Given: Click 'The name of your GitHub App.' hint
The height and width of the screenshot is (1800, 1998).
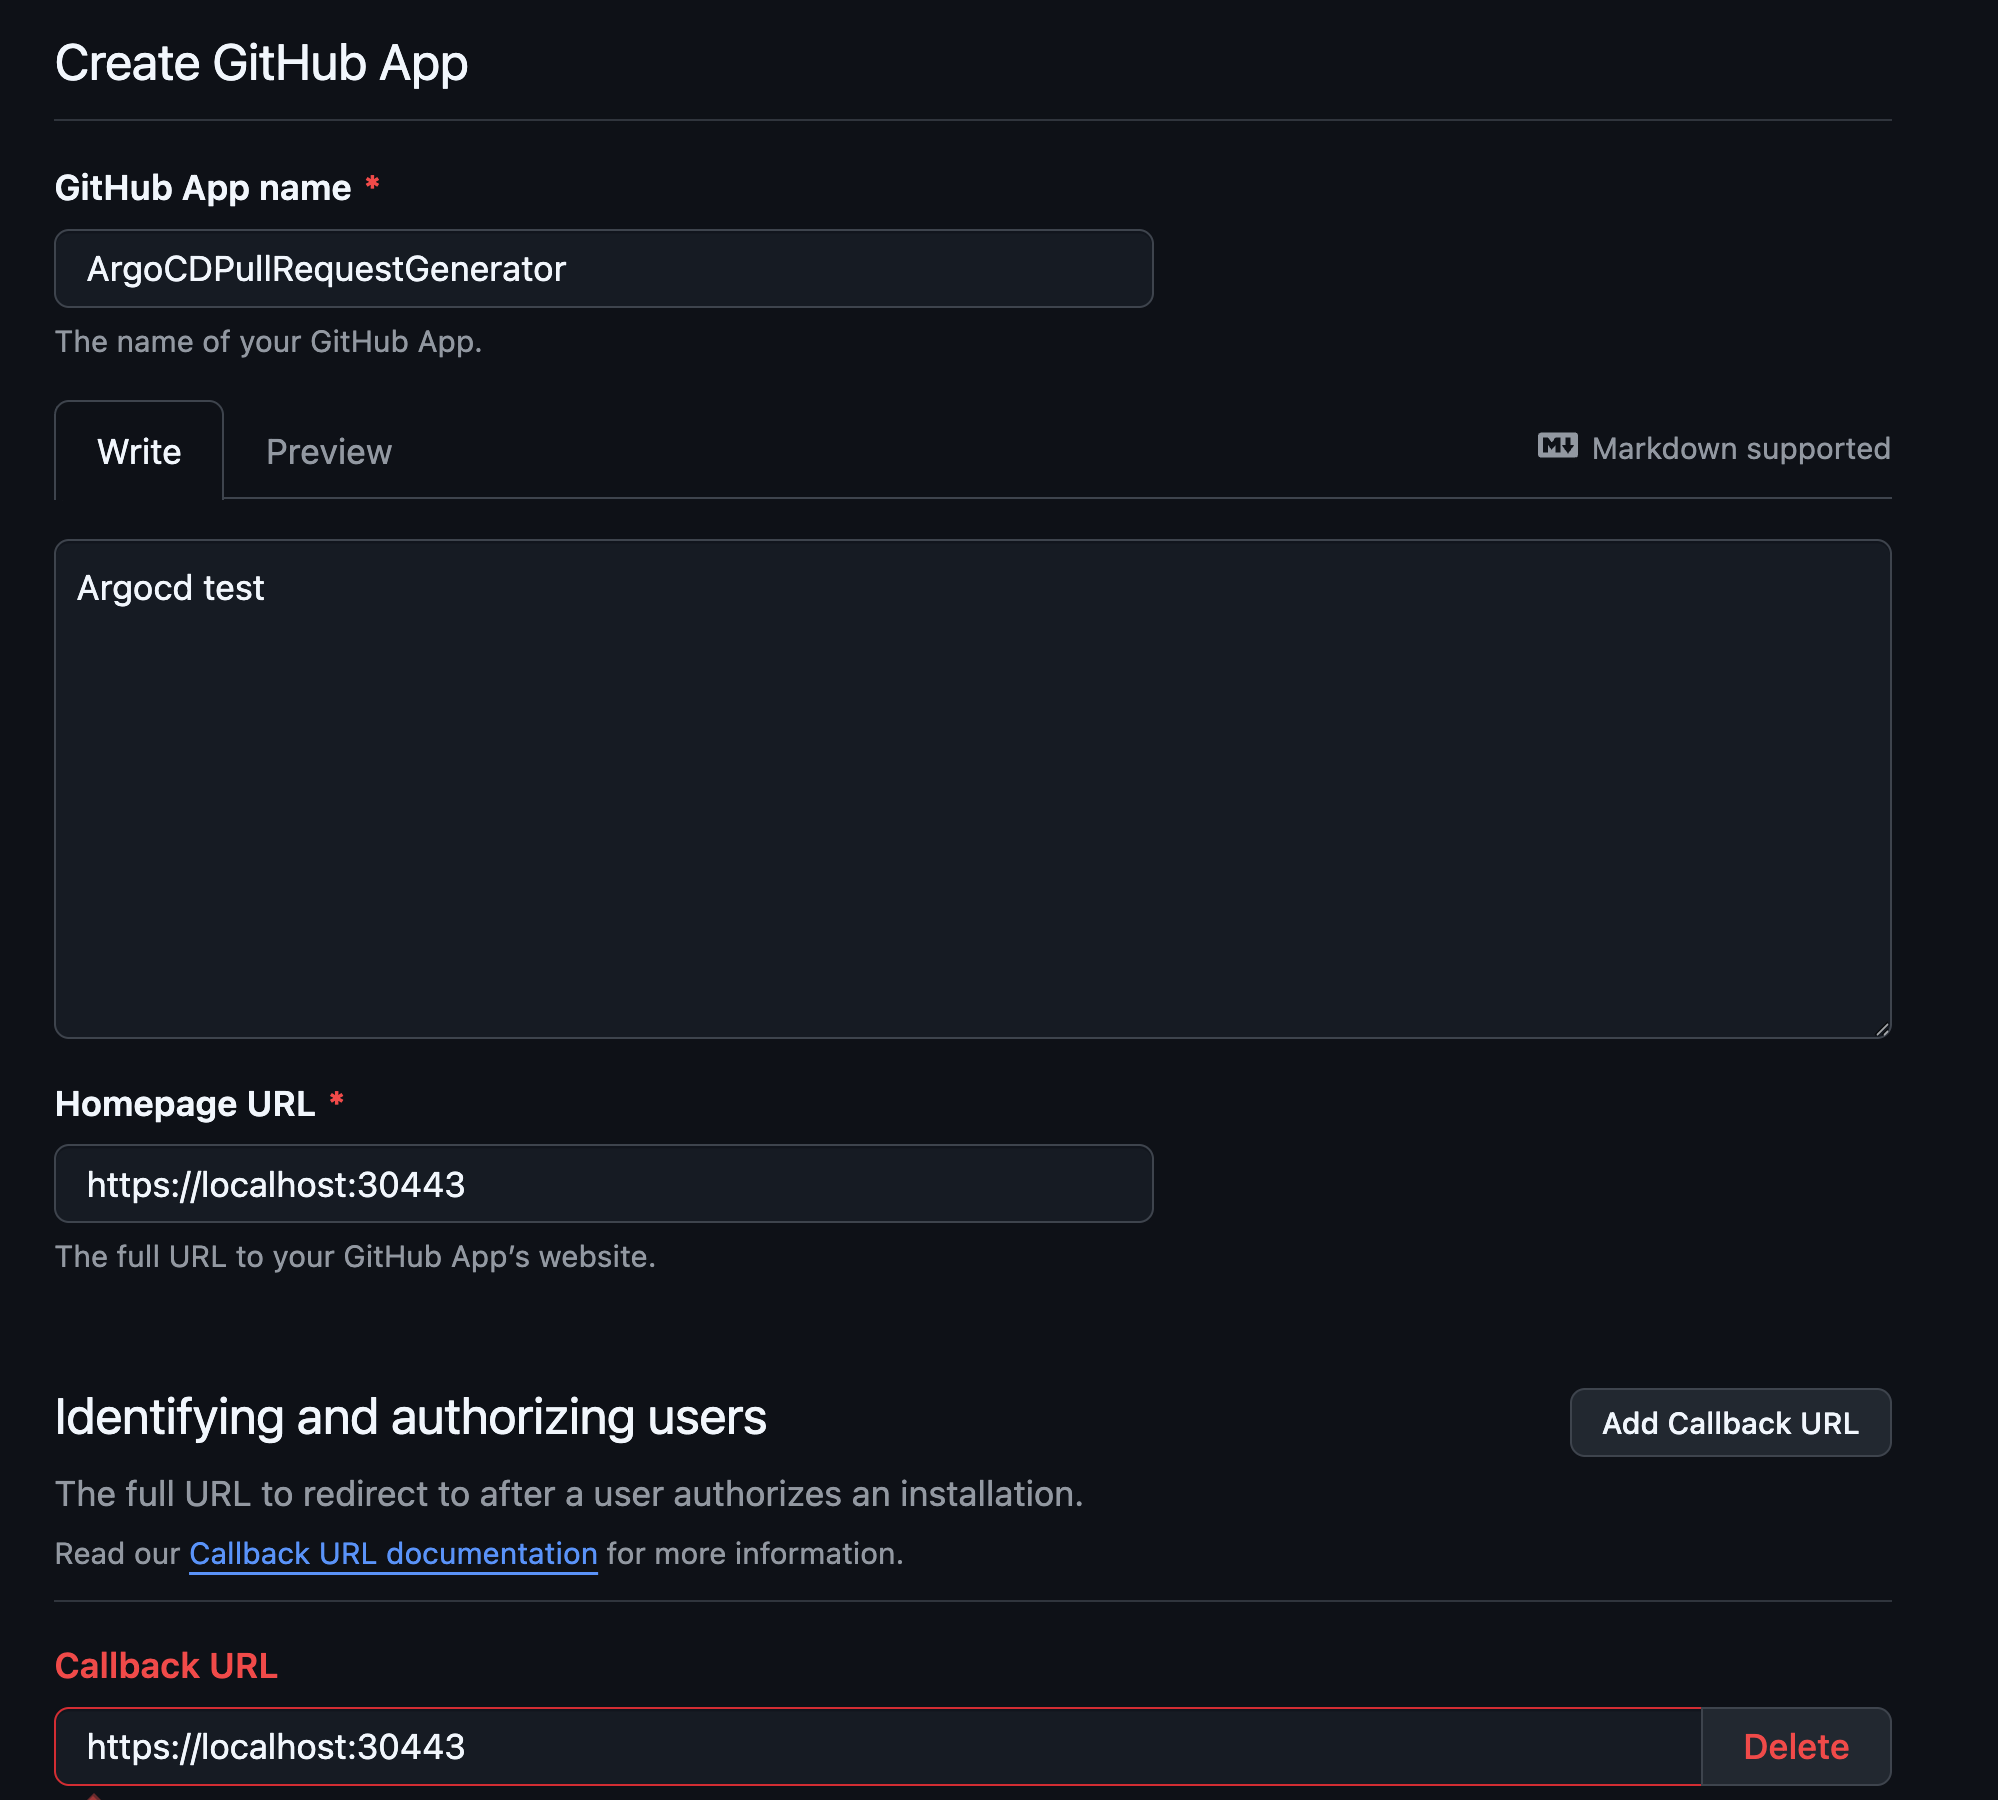Looking at the screenshot, I should (269, 342).
